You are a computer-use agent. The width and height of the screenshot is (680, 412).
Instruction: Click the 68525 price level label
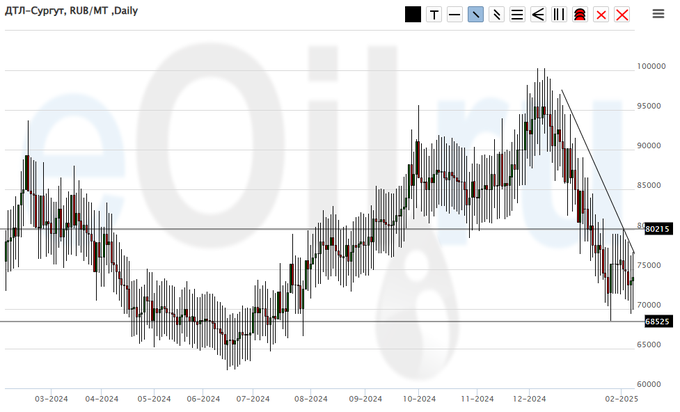(657, 322)
